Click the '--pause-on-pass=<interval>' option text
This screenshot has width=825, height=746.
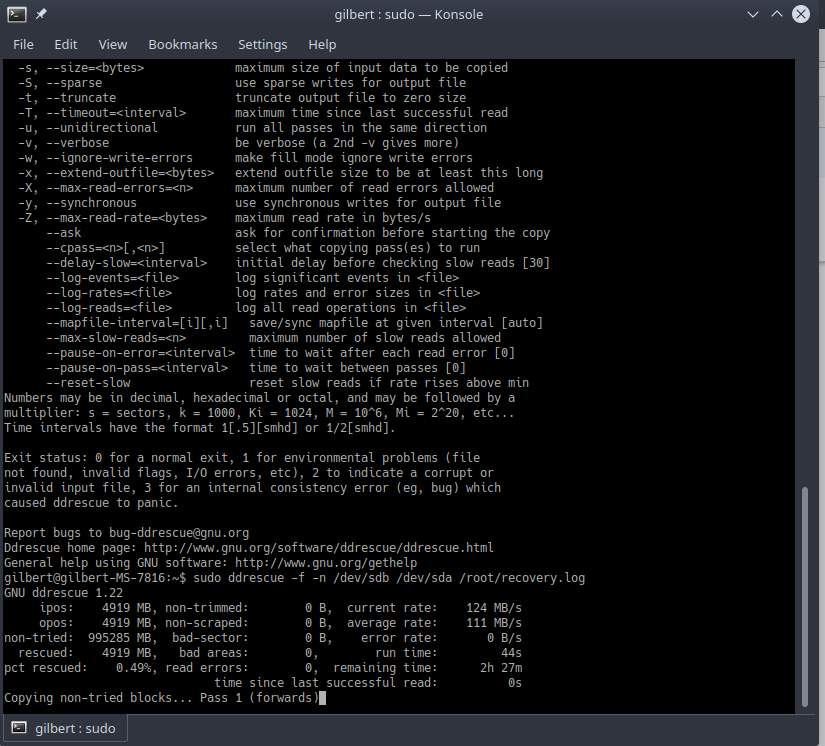point(137,368)
